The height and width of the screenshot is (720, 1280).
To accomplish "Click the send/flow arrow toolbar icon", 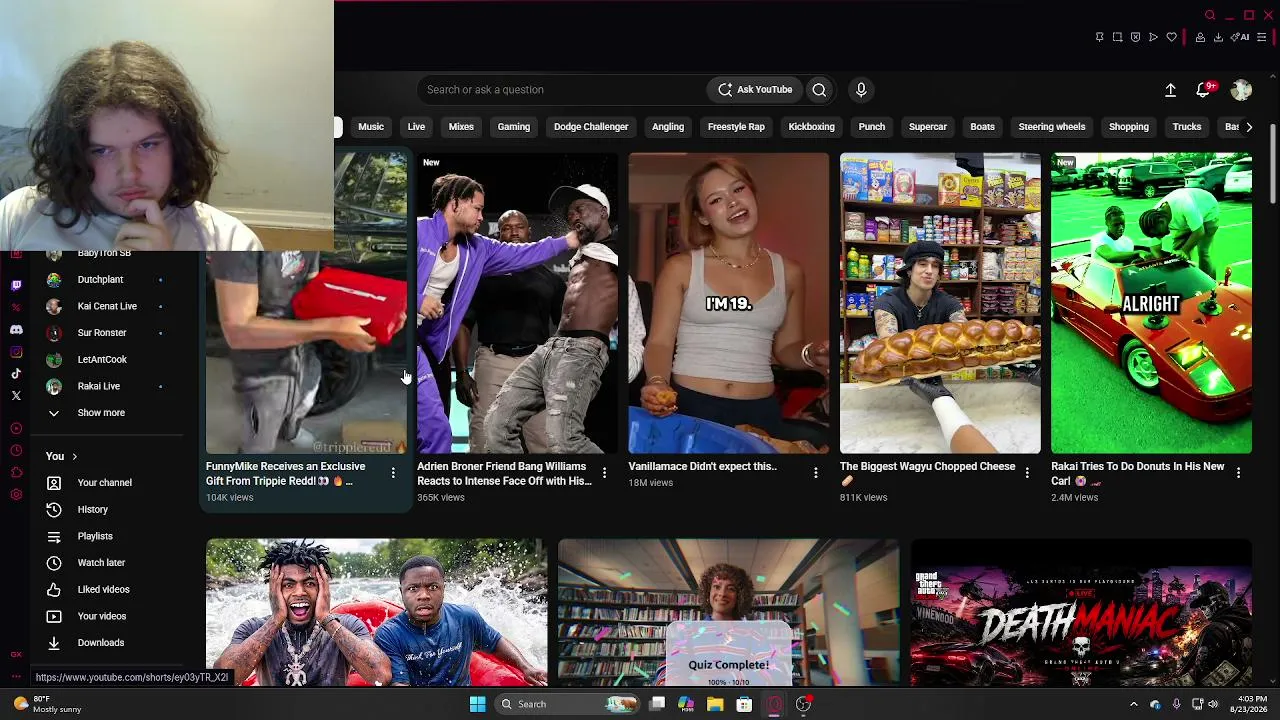I will (1153, 37).
